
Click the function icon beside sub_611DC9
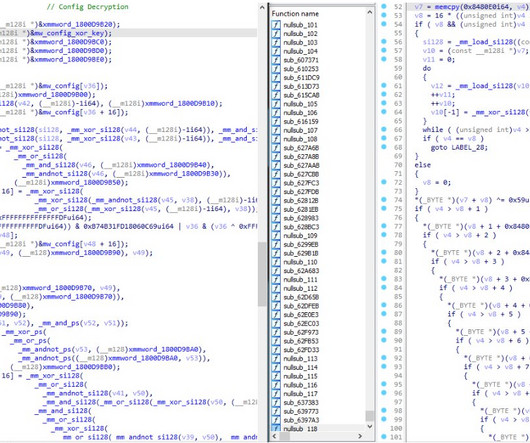tap(276, 78)
